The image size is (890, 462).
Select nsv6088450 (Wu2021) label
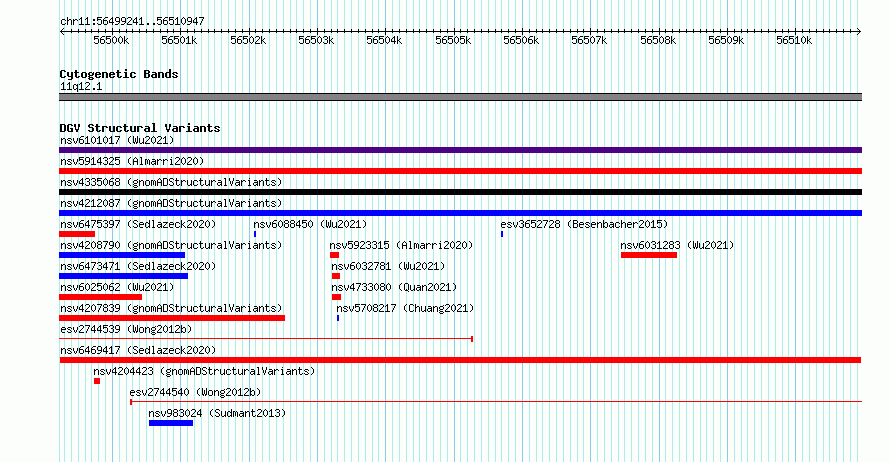coord(310,224)
